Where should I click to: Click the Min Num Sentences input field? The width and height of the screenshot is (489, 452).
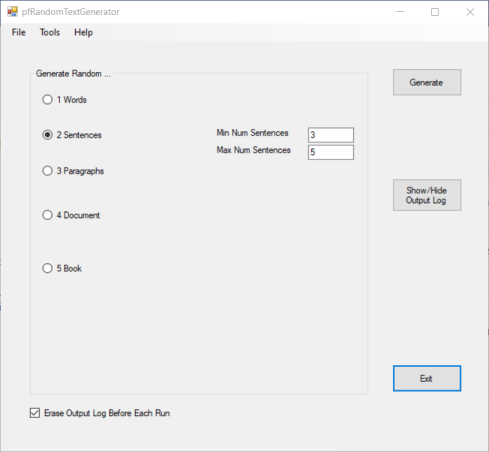331,135
